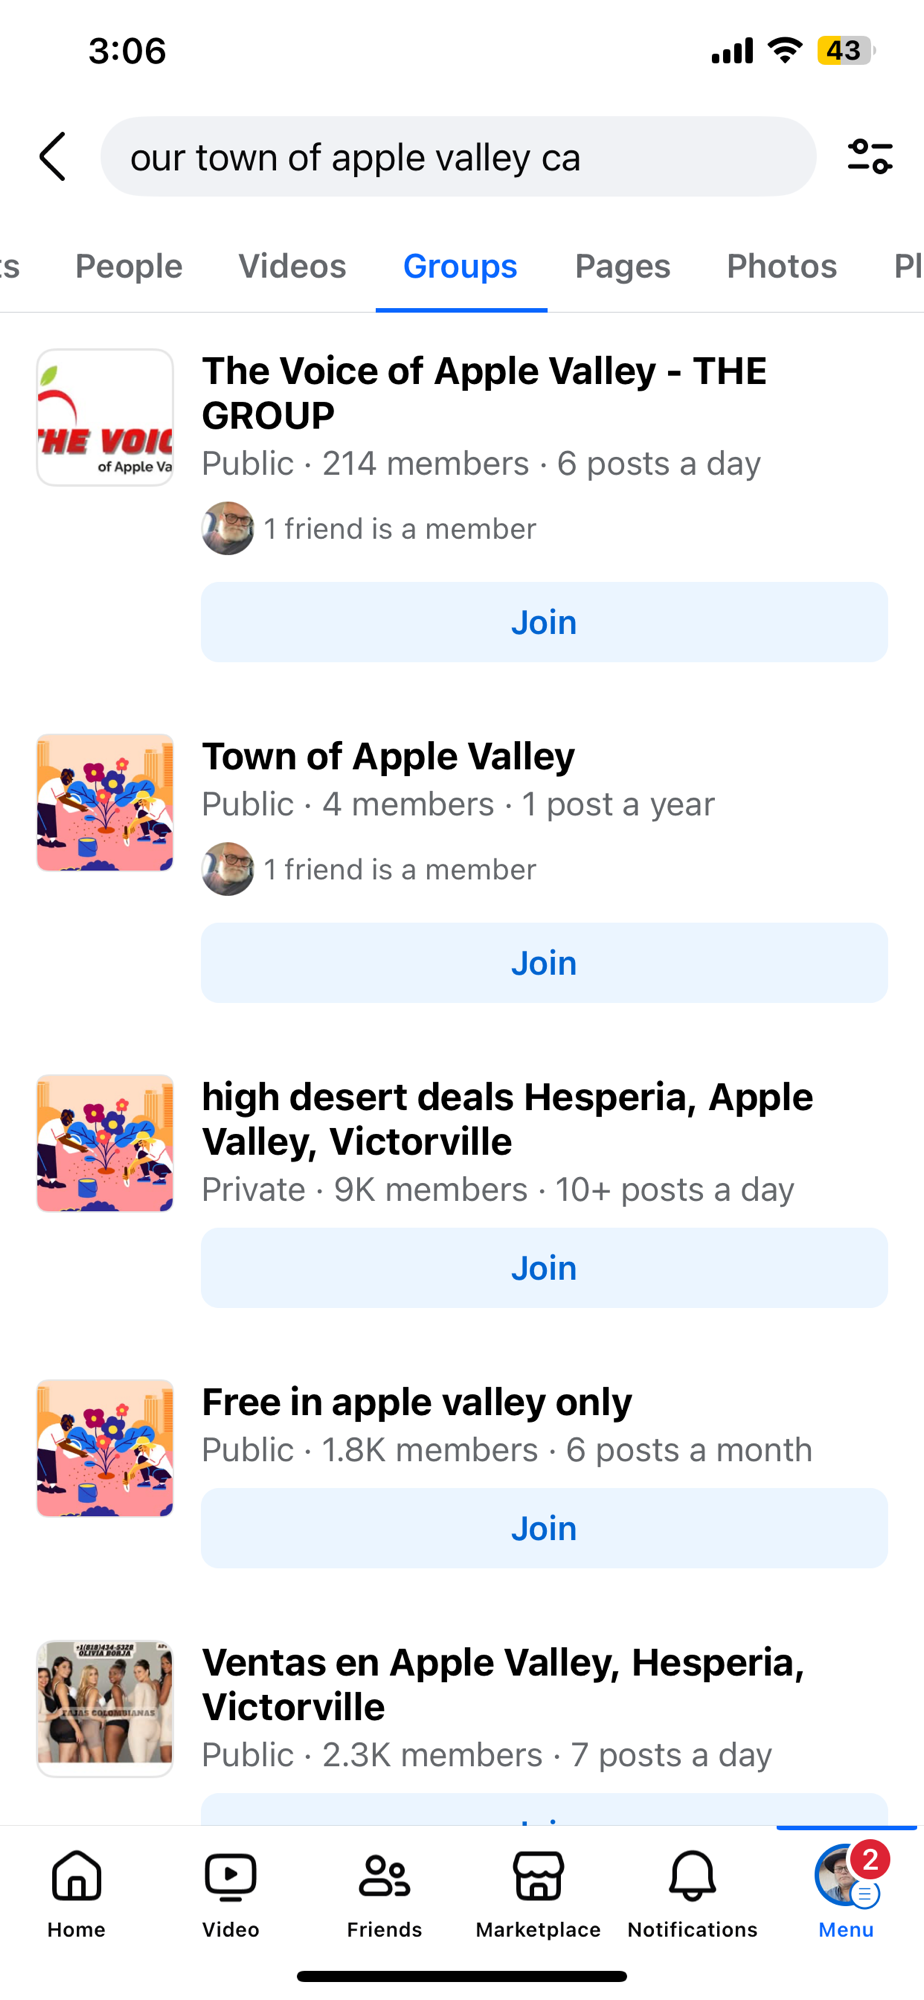Screen dimensions: 924x2000
Task: Join high desert deals group
Action: coord(544,1268)
